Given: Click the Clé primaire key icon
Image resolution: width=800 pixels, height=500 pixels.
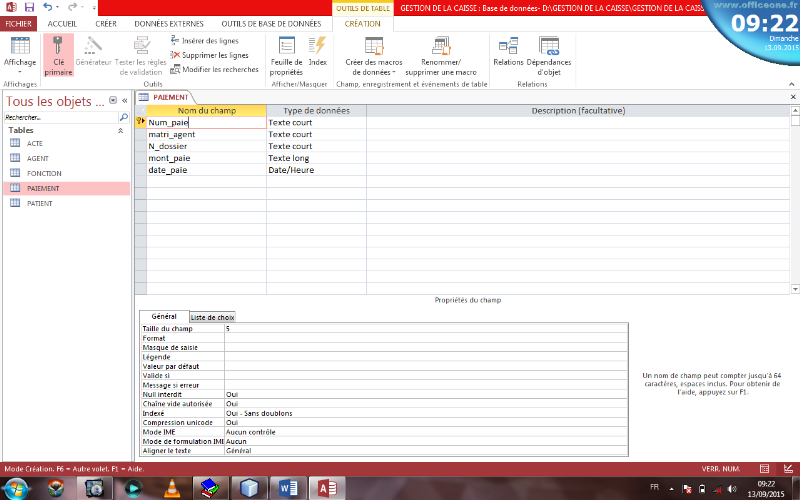Looking at the screenshot, I should [x=58, y=46].
